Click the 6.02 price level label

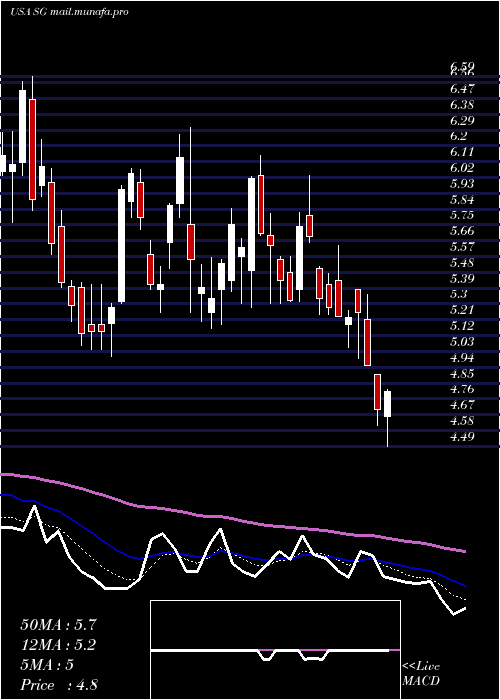462,168
